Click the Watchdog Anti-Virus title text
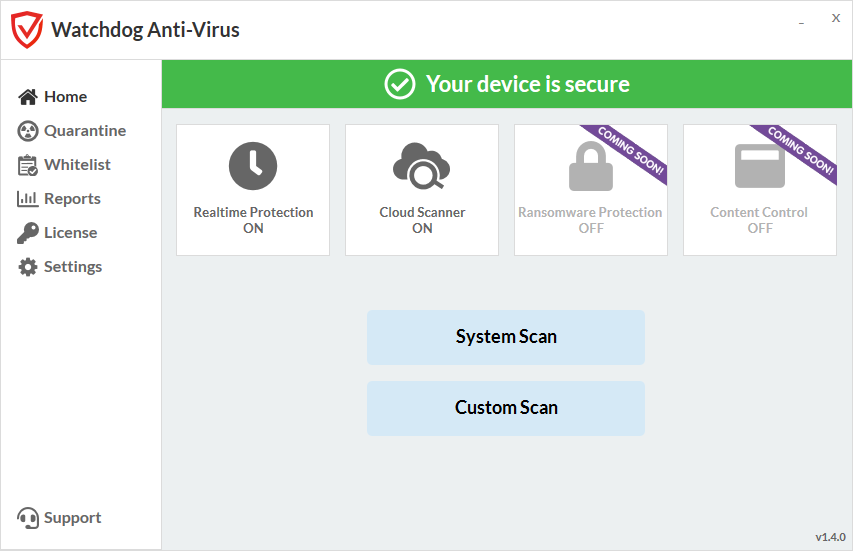Image resolution: width=853 pixels, height=551 pixels. pos(145,30)
